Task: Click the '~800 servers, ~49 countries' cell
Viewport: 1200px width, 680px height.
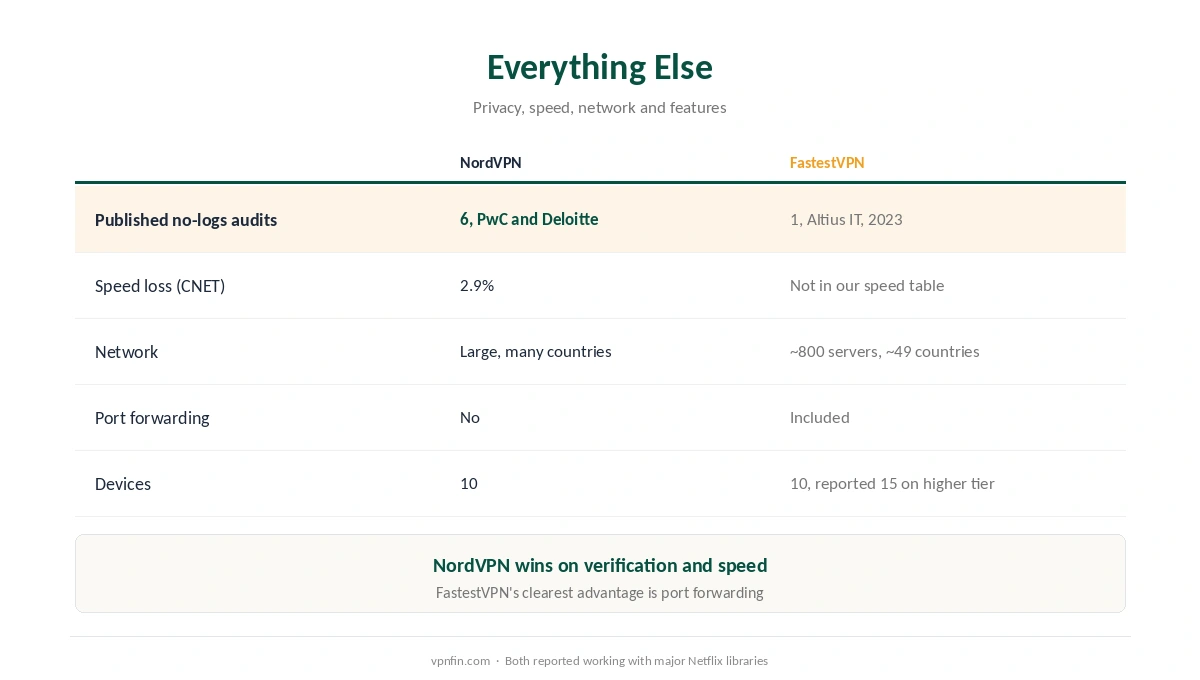Action: tap(884, 351)
